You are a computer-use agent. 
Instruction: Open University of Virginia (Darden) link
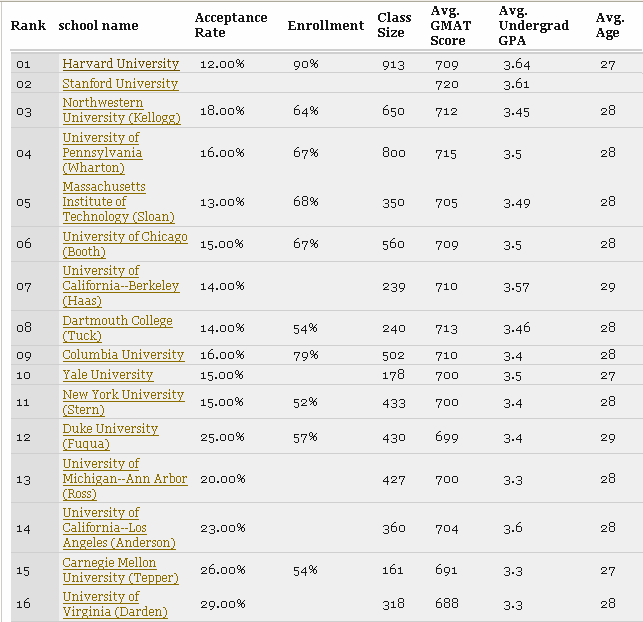[x=114, y=604]
